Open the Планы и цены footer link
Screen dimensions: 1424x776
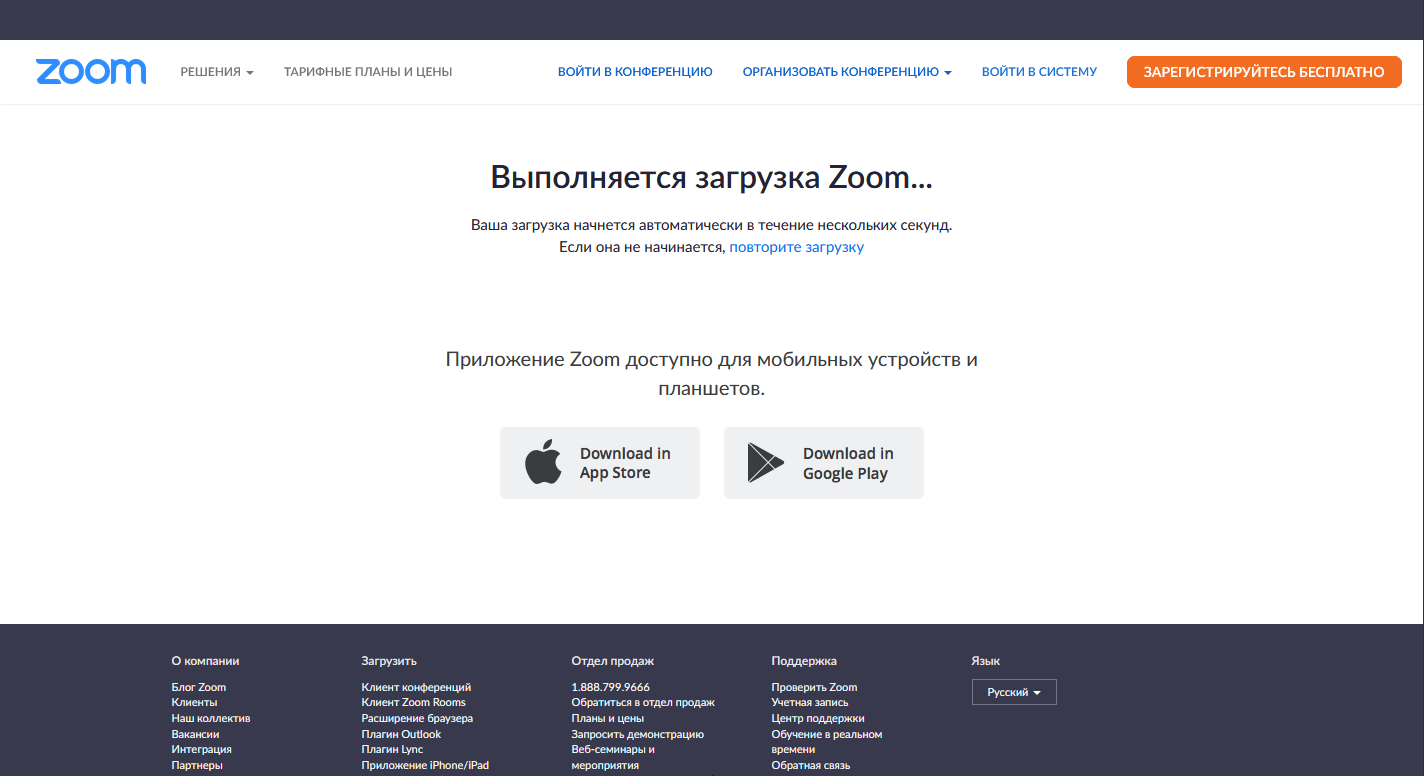click(608, 718)
